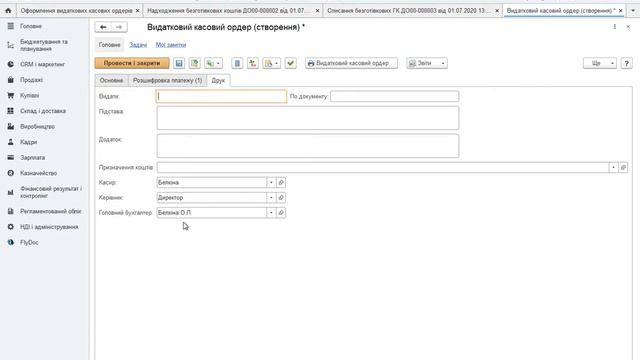This screenshot has width=640, height=360.
Task: Click the Додаток text area
Action: pyautogui.click(x=308, y=146)
